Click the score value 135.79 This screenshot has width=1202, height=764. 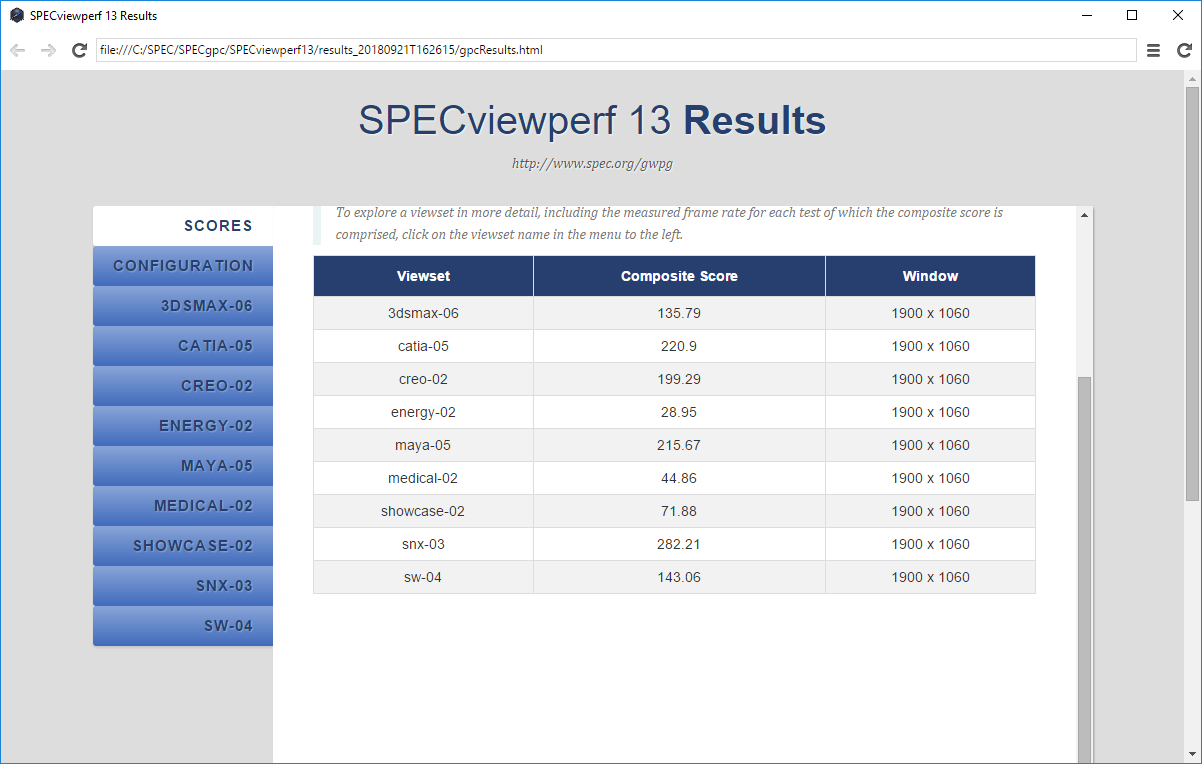(x=679, y=313)
